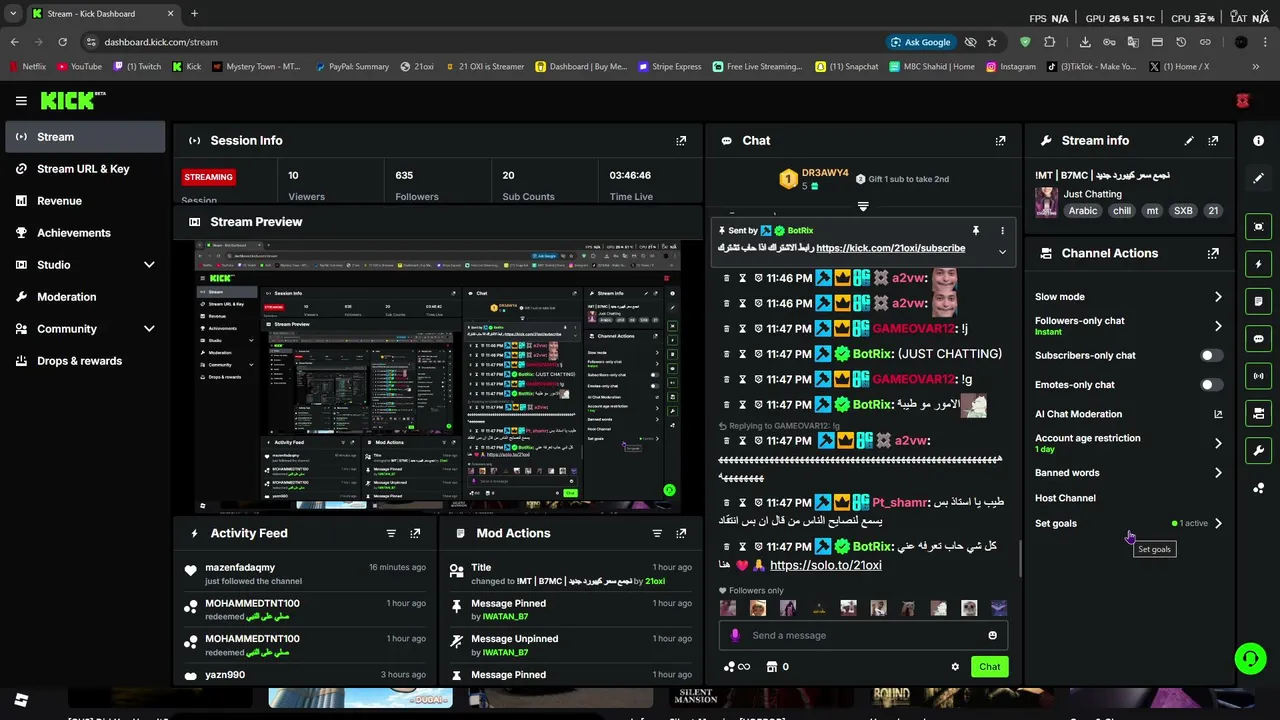Click the channel points icon in right sidebar
This screenshot has width=1280, height=720.
point(1259,488)
